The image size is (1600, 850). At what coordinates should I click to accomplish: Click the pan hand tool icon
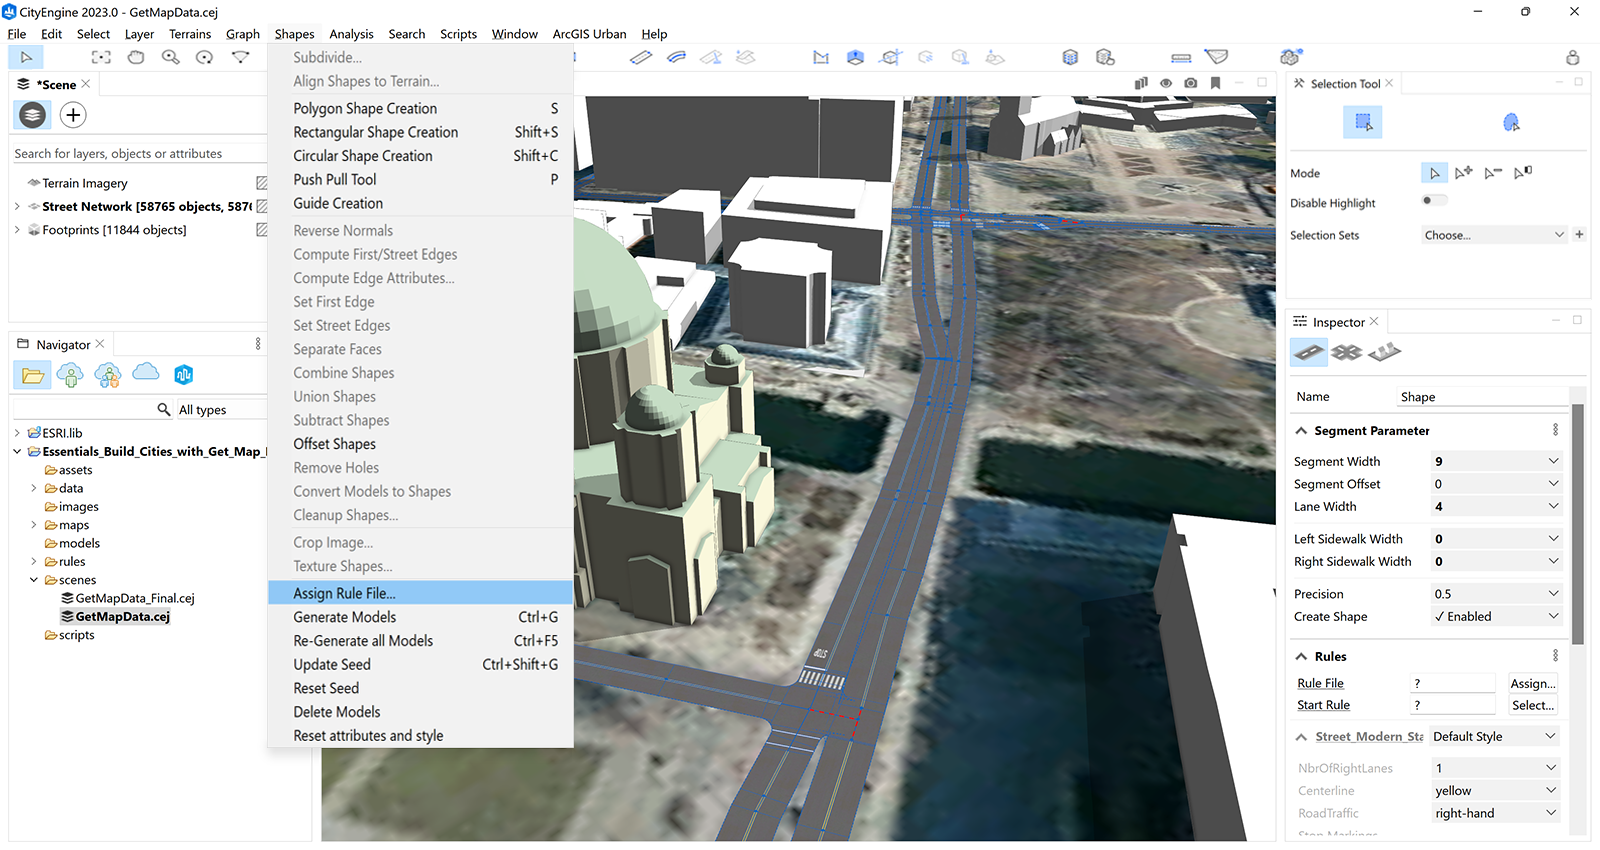tap(136, 58)
